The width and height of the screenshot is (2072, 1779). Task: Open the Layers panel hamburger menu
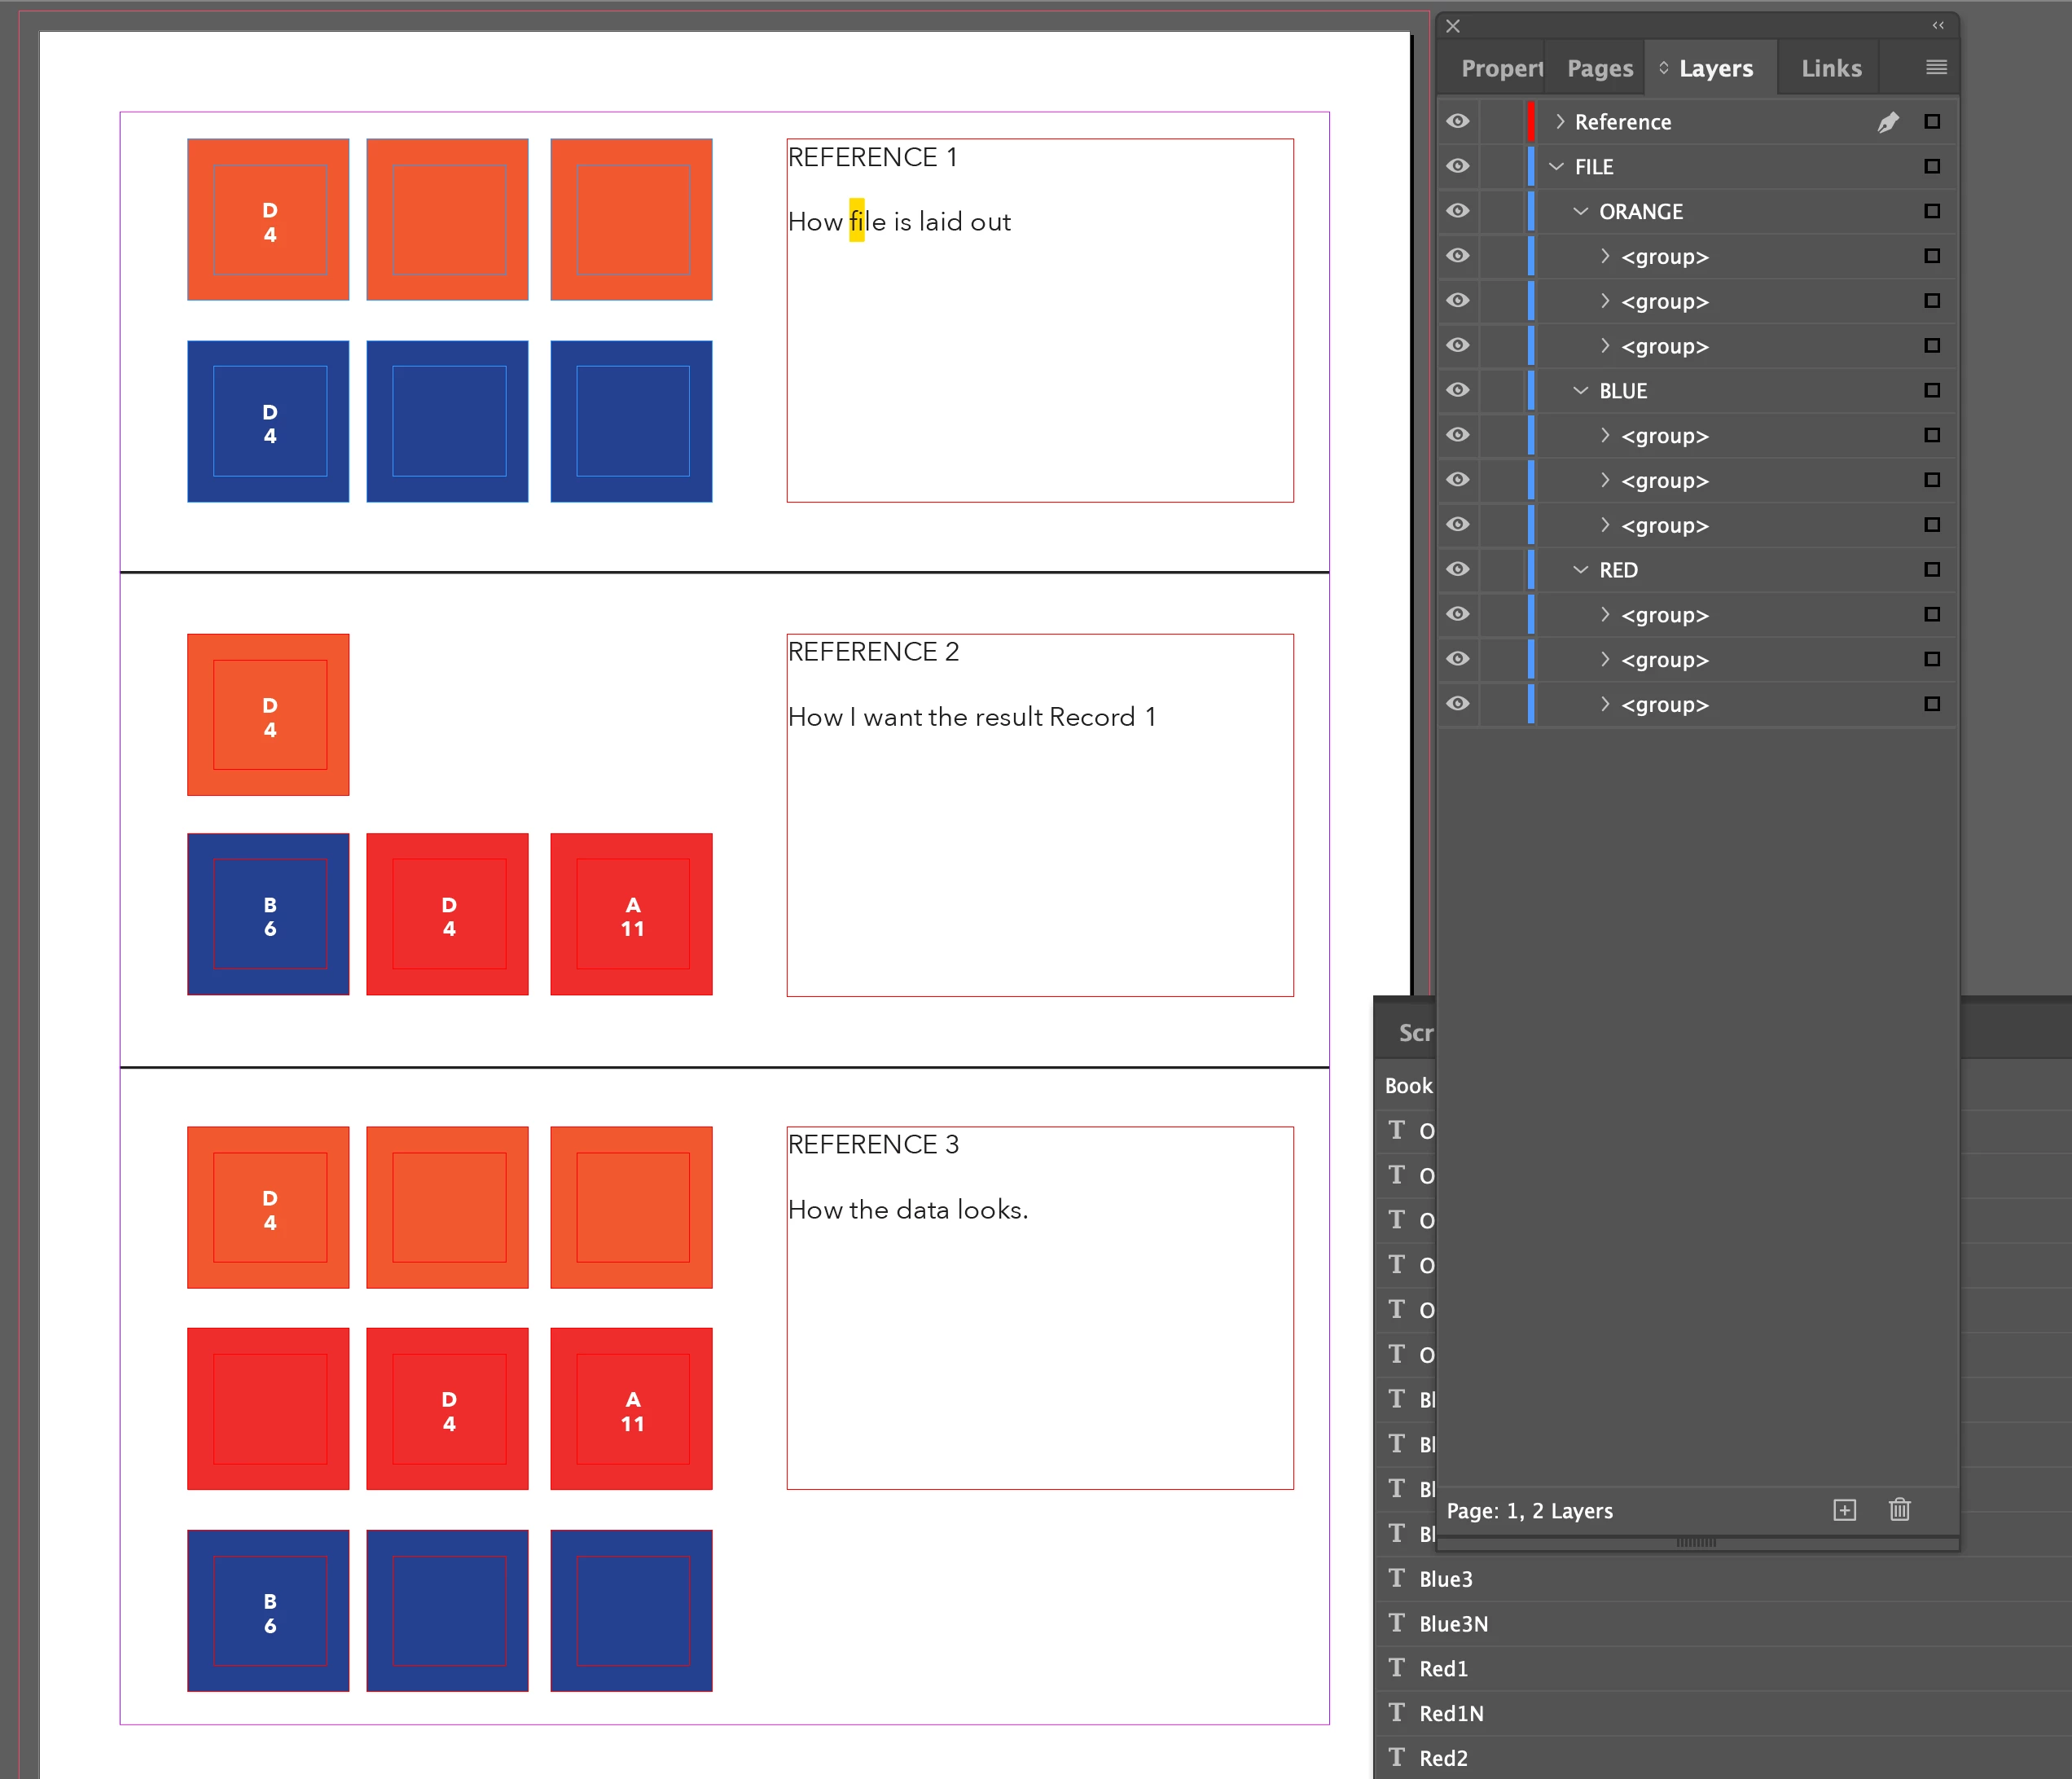point(1936,67)
